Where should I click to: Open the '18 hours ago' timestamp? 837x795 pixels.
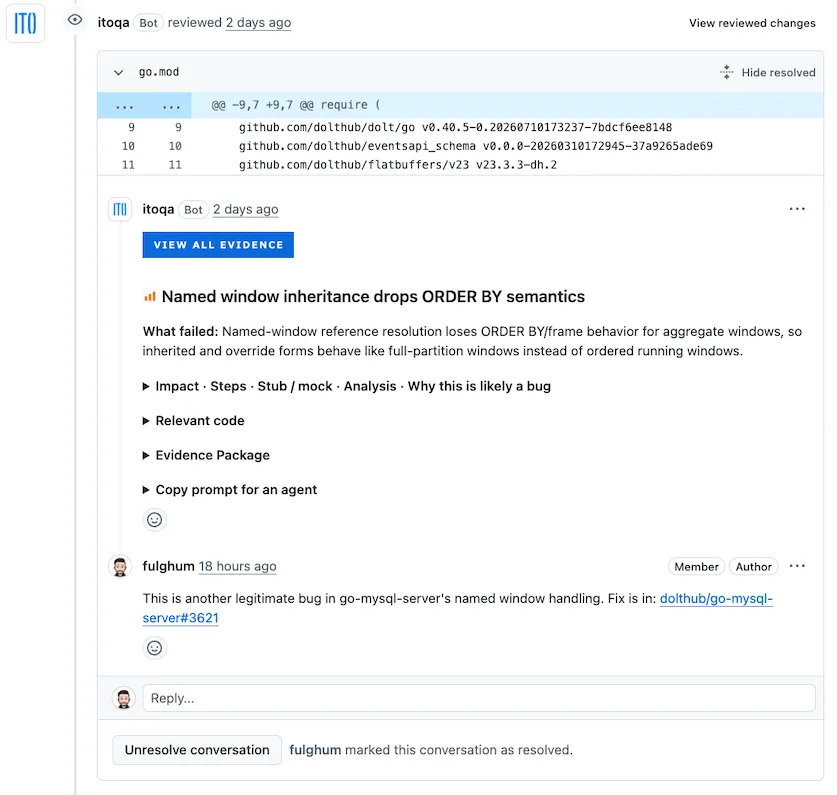pos(238,566)
